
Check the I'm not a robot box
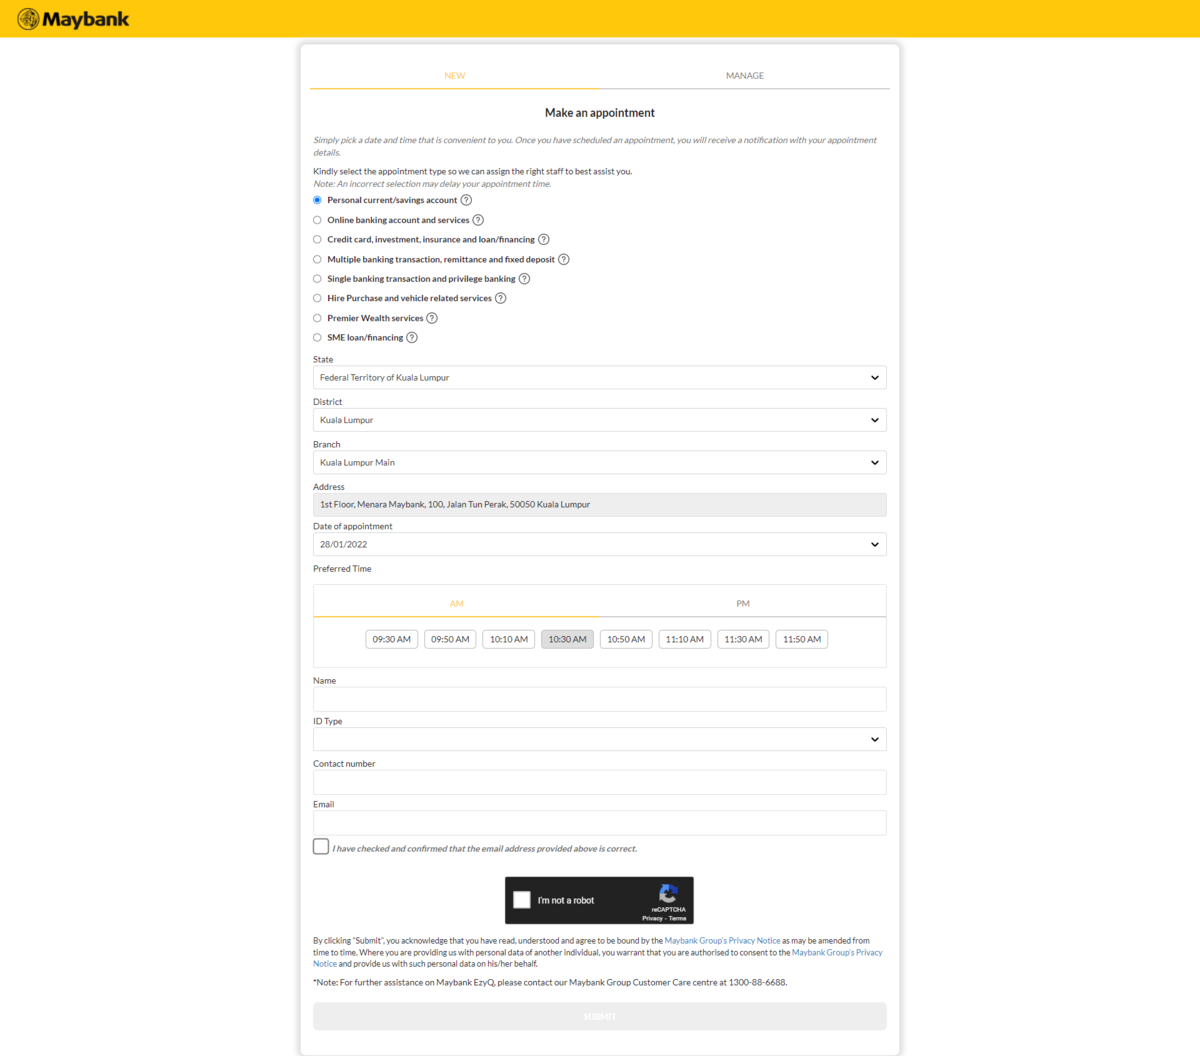tap(522, 900)
